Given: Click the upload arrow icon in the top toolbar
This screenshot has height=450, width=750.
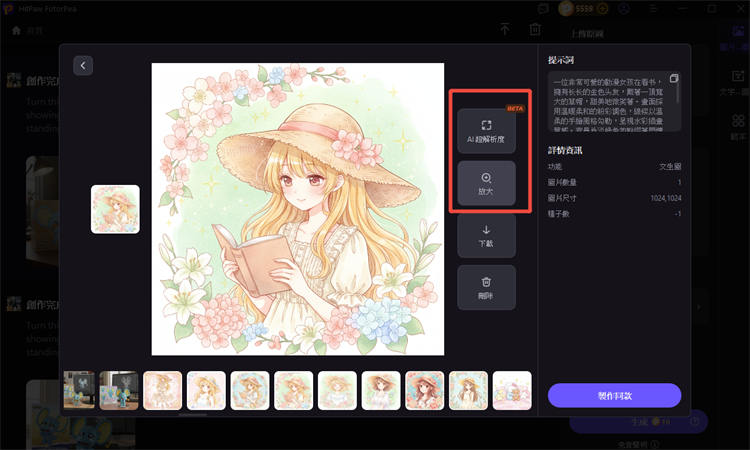Looking at the screenshot, I should click(x=505, y=30).
